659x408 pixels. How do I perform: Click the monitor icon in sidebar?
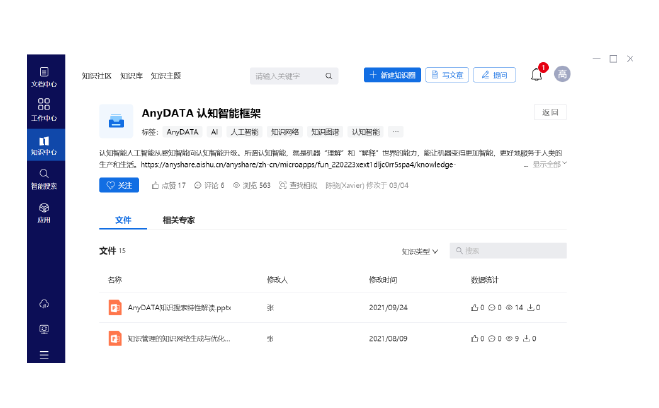pos(44,329)
